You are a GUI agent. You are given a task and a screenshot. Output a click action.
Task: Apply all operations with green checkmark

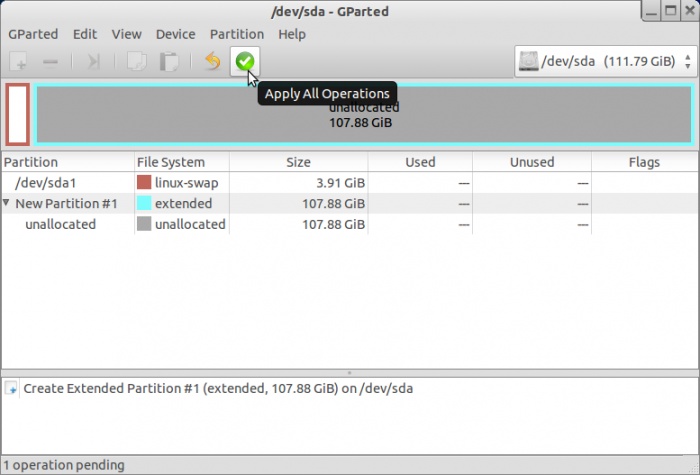[x=245, y=61]
